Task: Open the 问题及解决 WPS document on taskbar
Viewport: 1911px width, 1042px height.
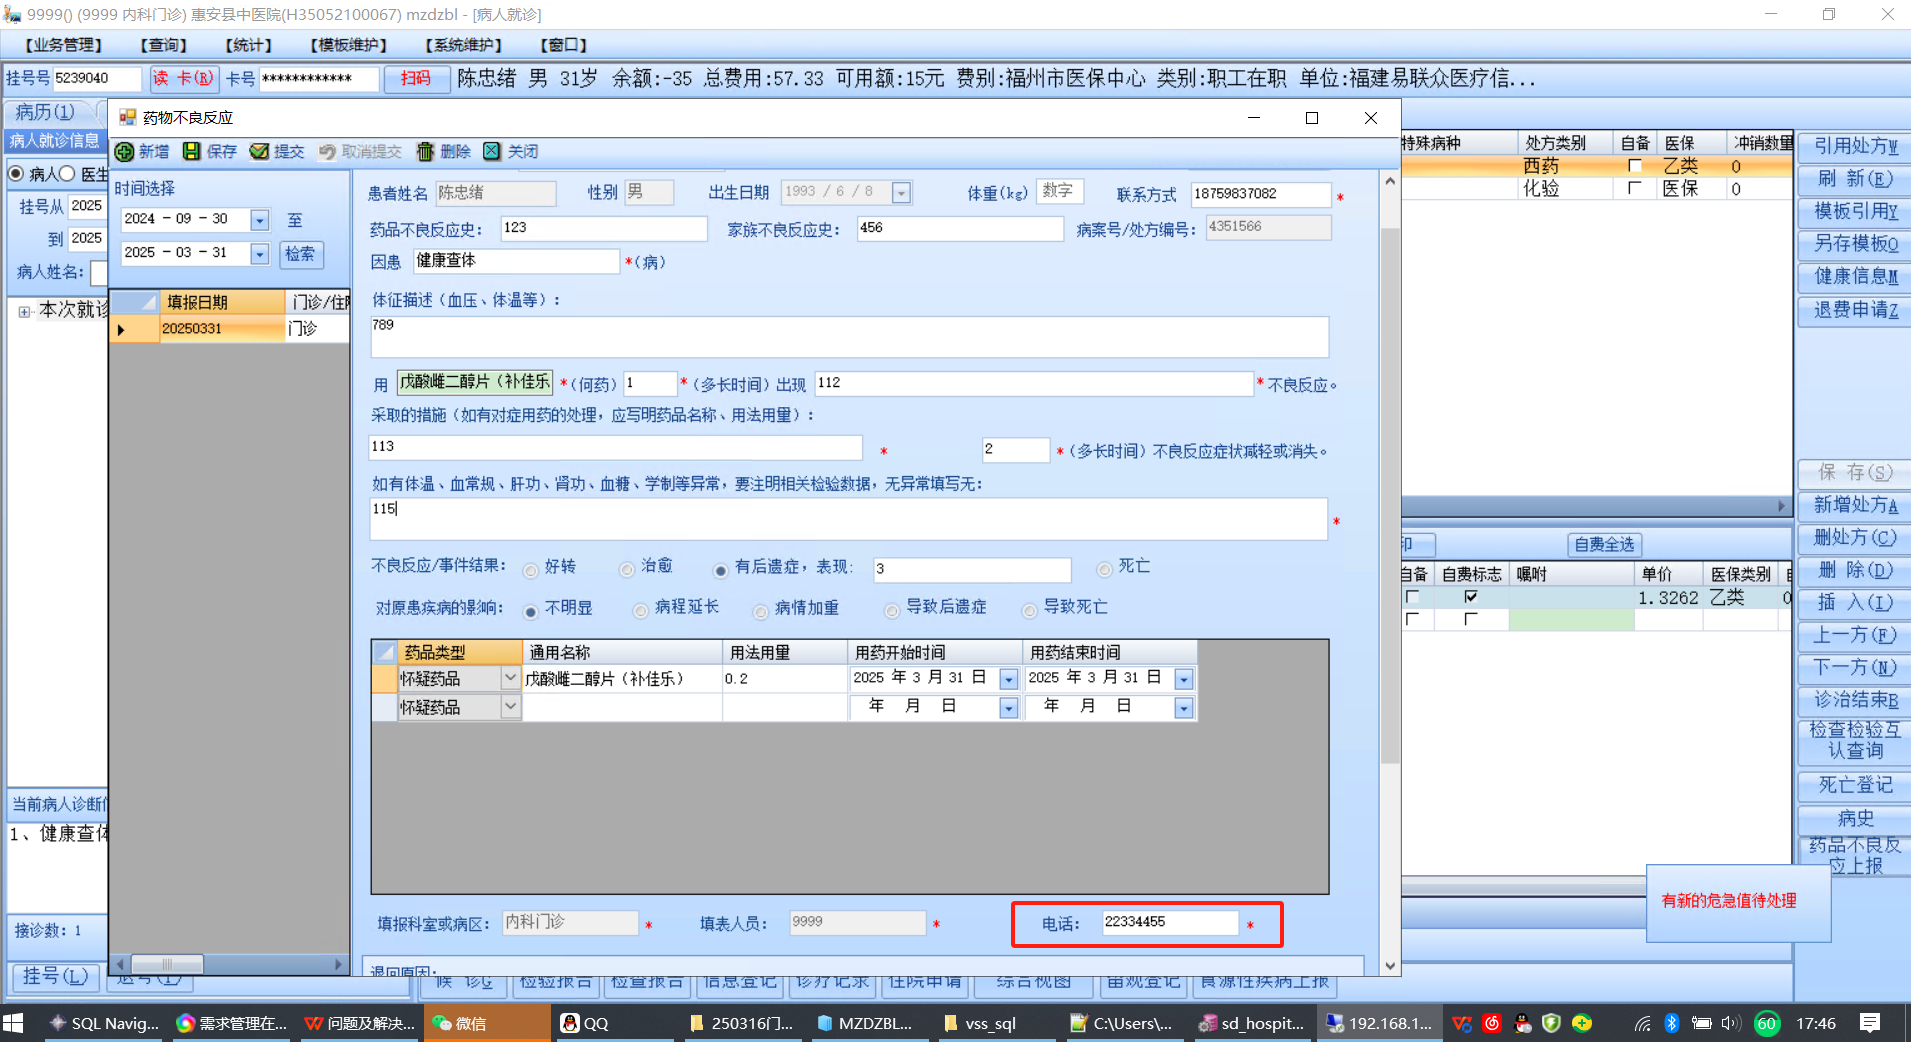Action: pos(360,1023)
